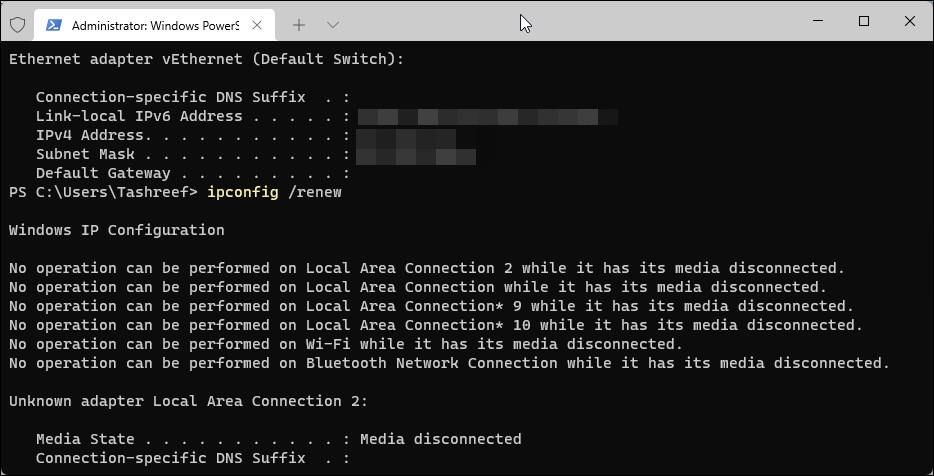Maximize the terminal window
The height and width of the screenshot is (476, 934).
864,21
